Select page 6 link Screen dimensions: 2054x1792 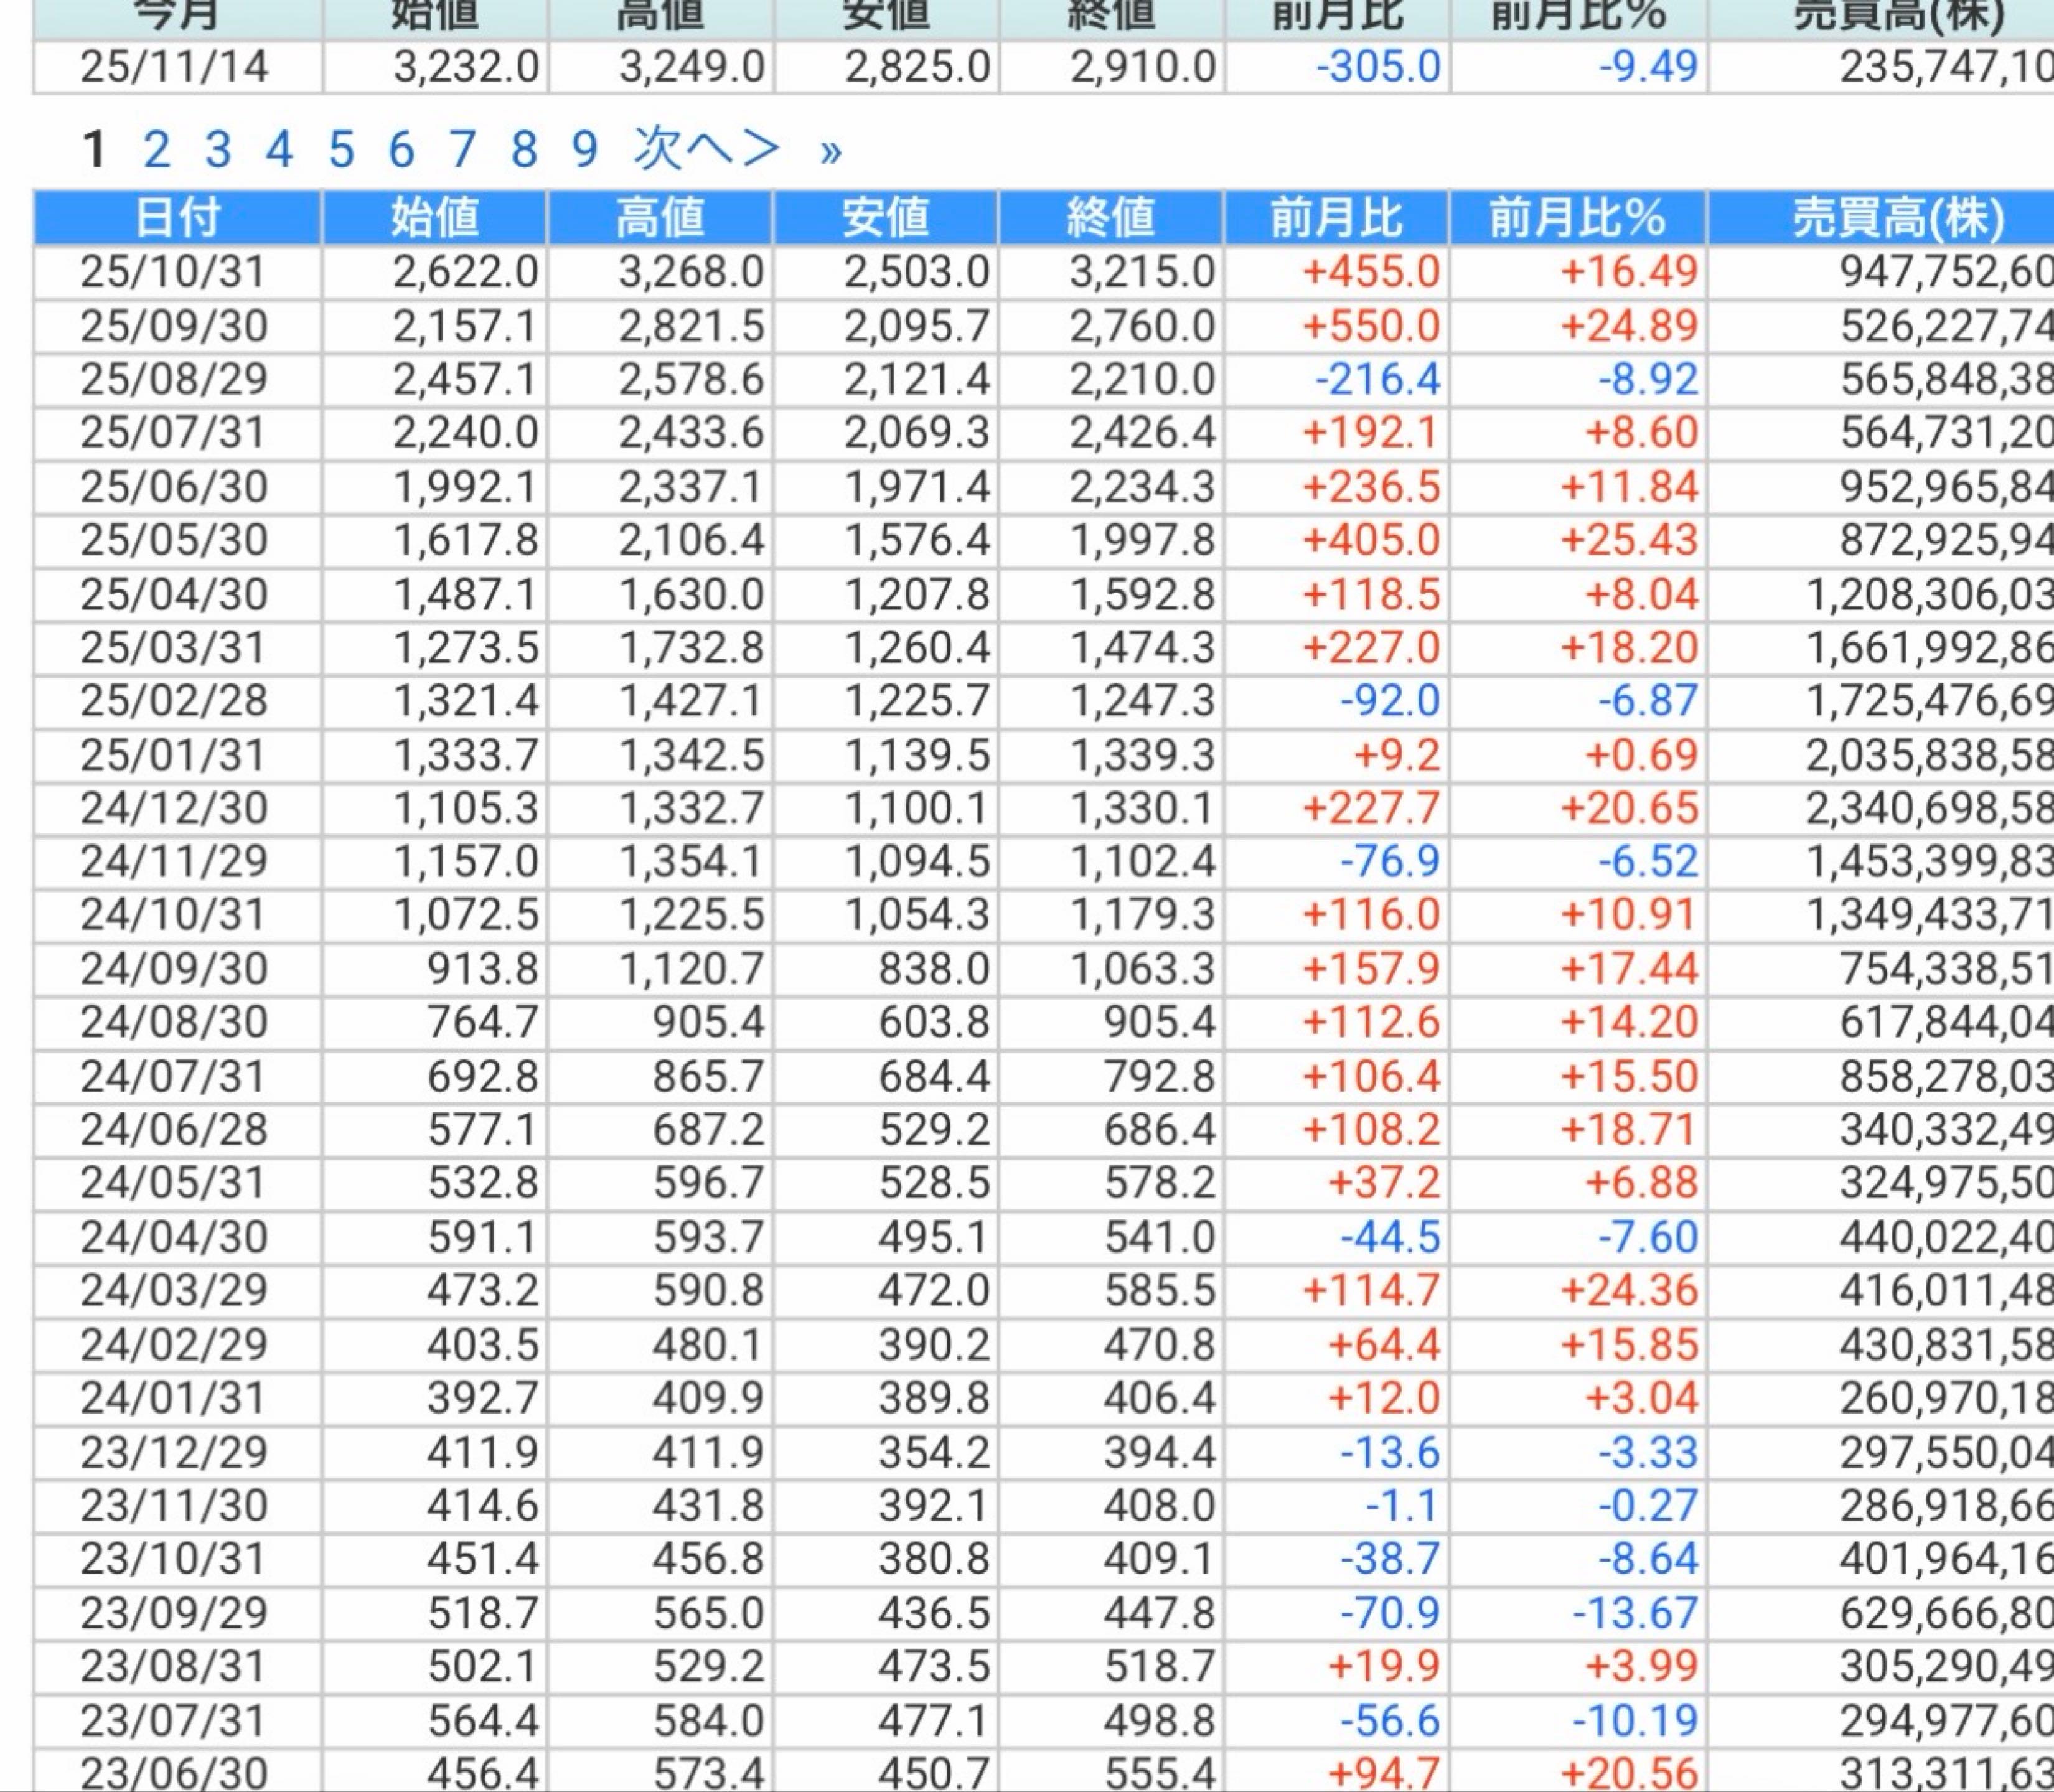(401, 150)
